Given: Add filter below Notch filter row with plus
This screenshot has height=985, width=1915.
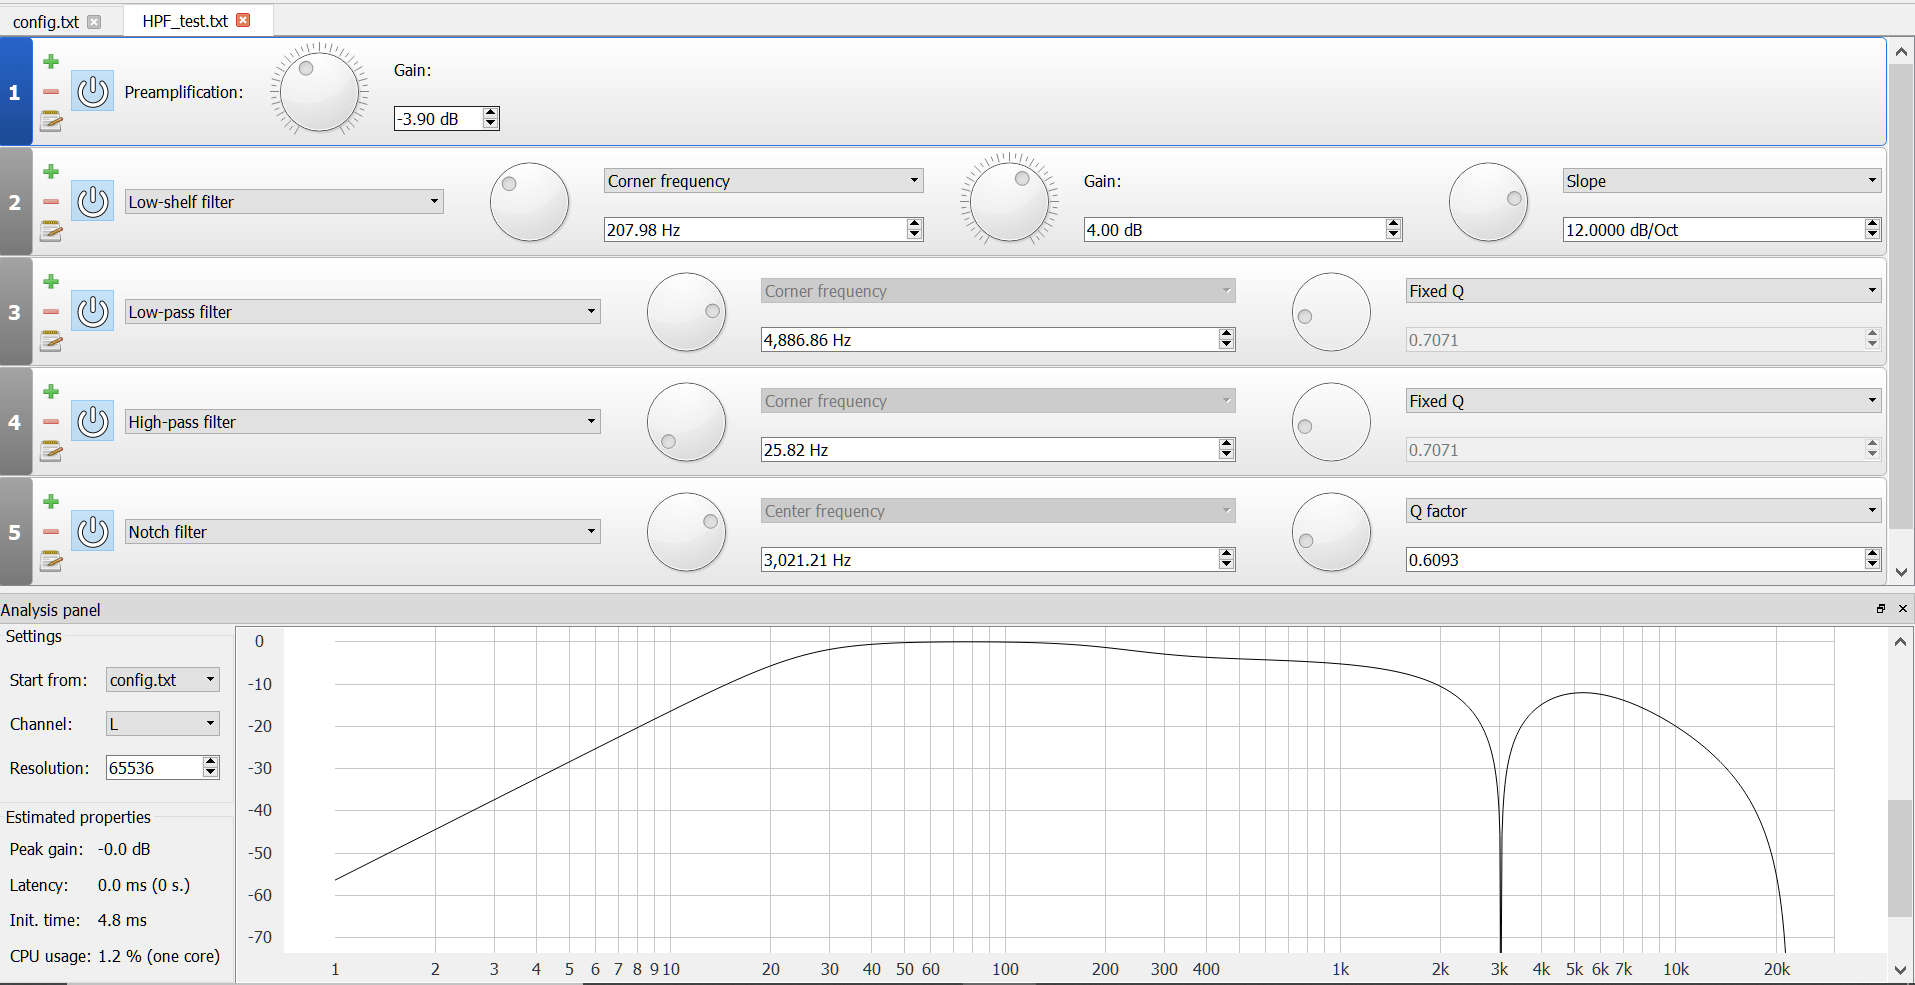Looking at the screenshot, I should (51, 502).
